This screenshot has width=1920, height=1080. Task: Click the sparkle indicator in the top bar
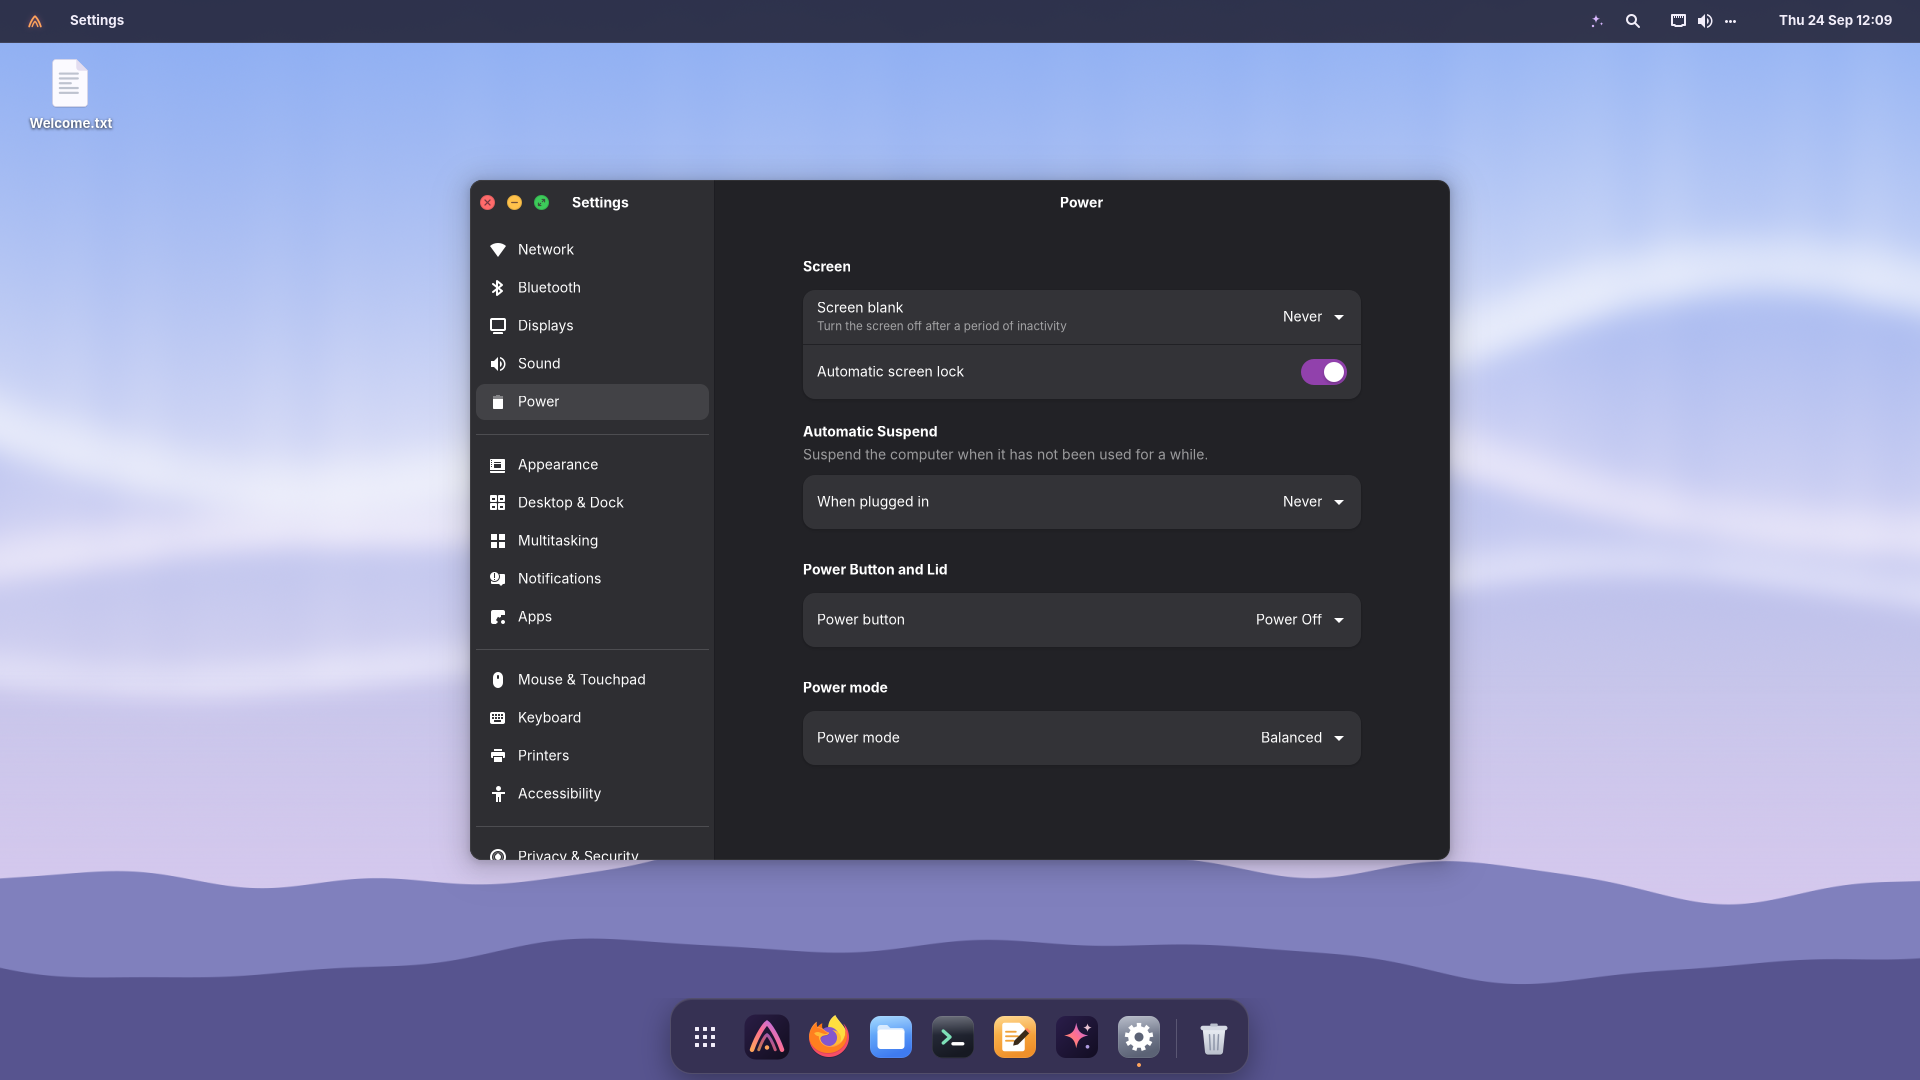(1597, 21)
